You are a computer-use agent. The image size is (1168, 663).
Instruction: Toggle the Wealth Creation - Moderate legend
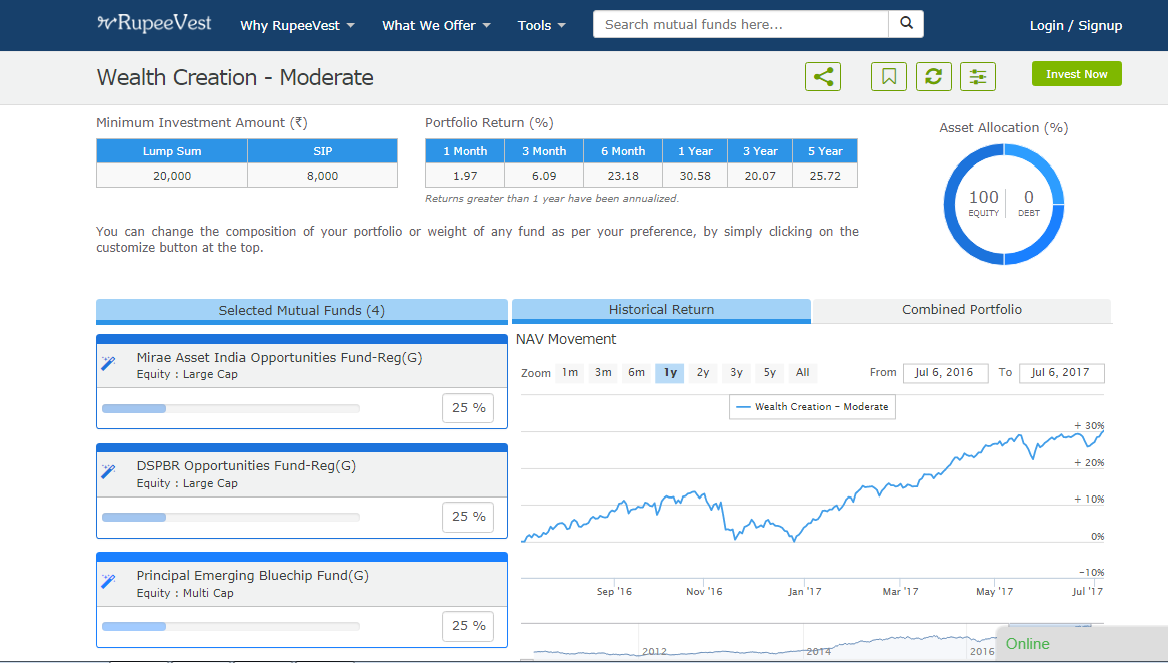pos(812,407)
